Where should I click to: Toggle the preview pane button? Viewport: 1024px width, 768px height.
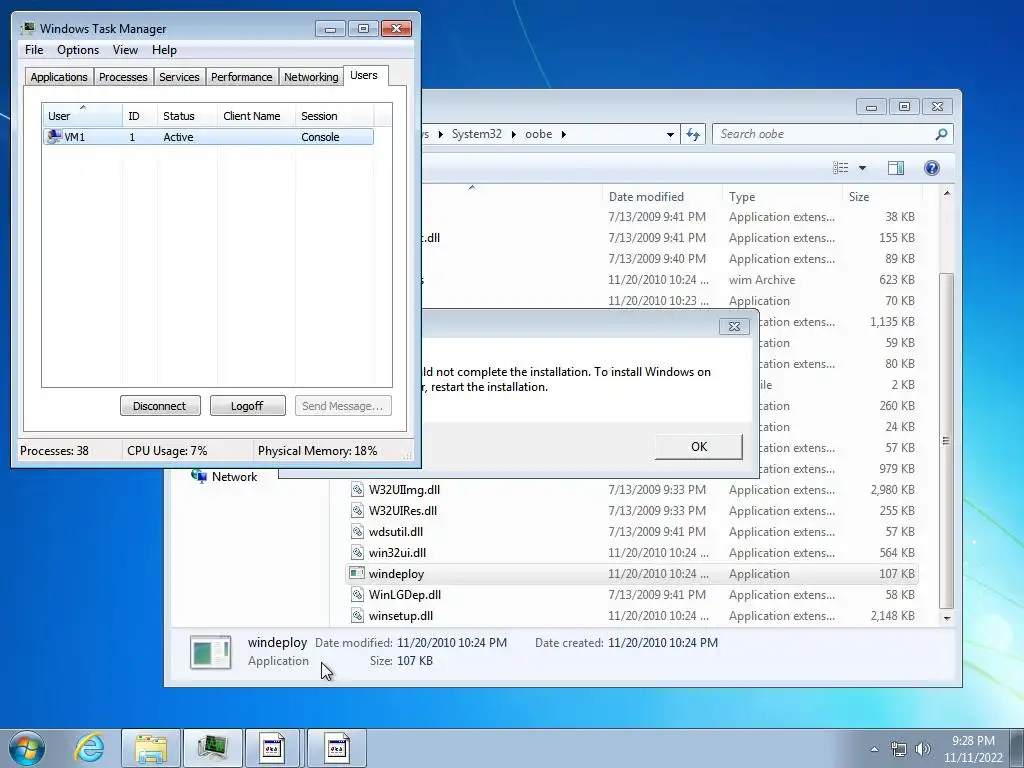[x=896, y=168]
